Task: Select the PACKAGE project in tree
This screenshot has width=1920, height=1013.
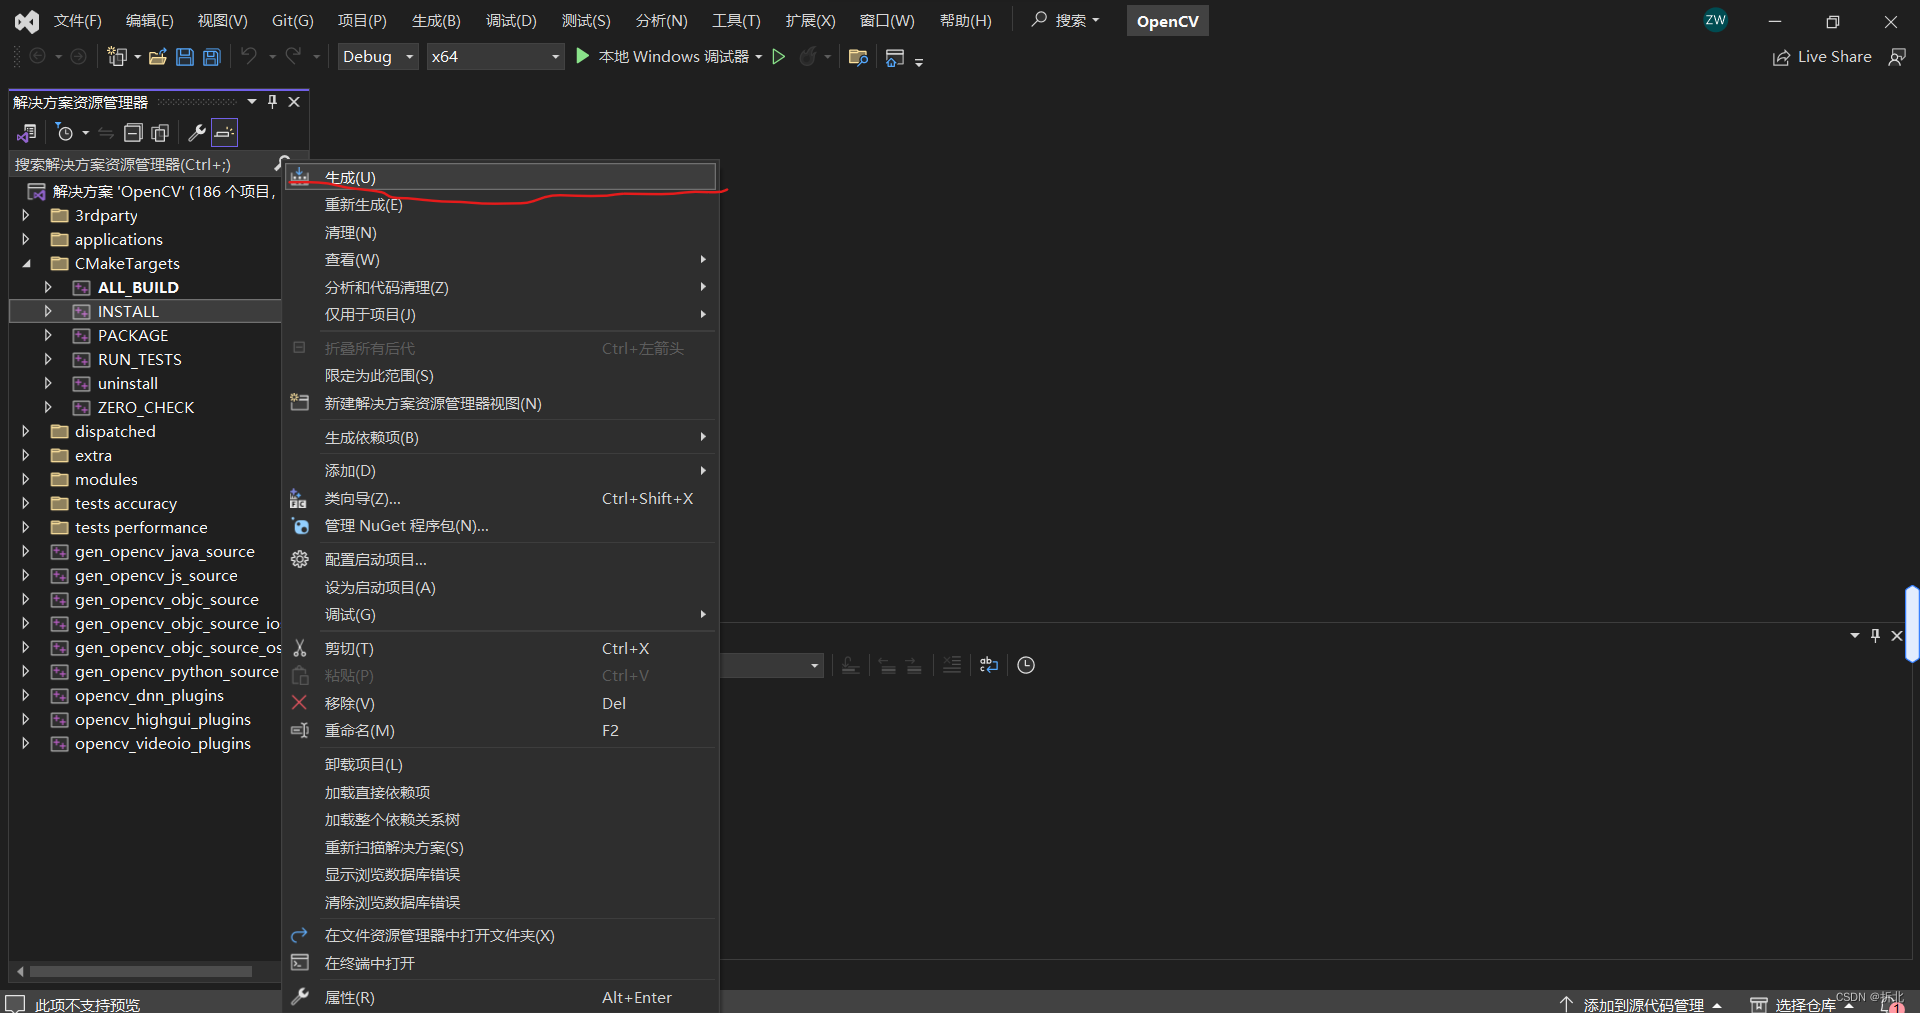Action: point(133,335)
